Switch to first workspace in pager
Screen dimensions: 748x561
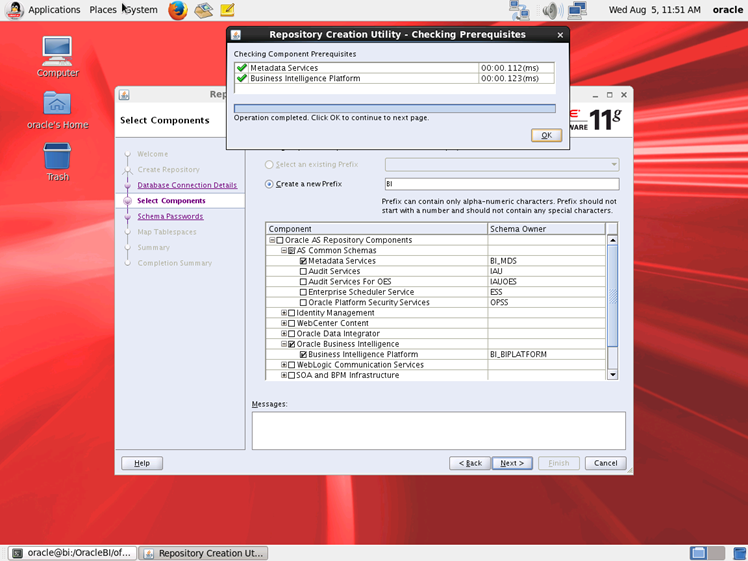[698, 553]
